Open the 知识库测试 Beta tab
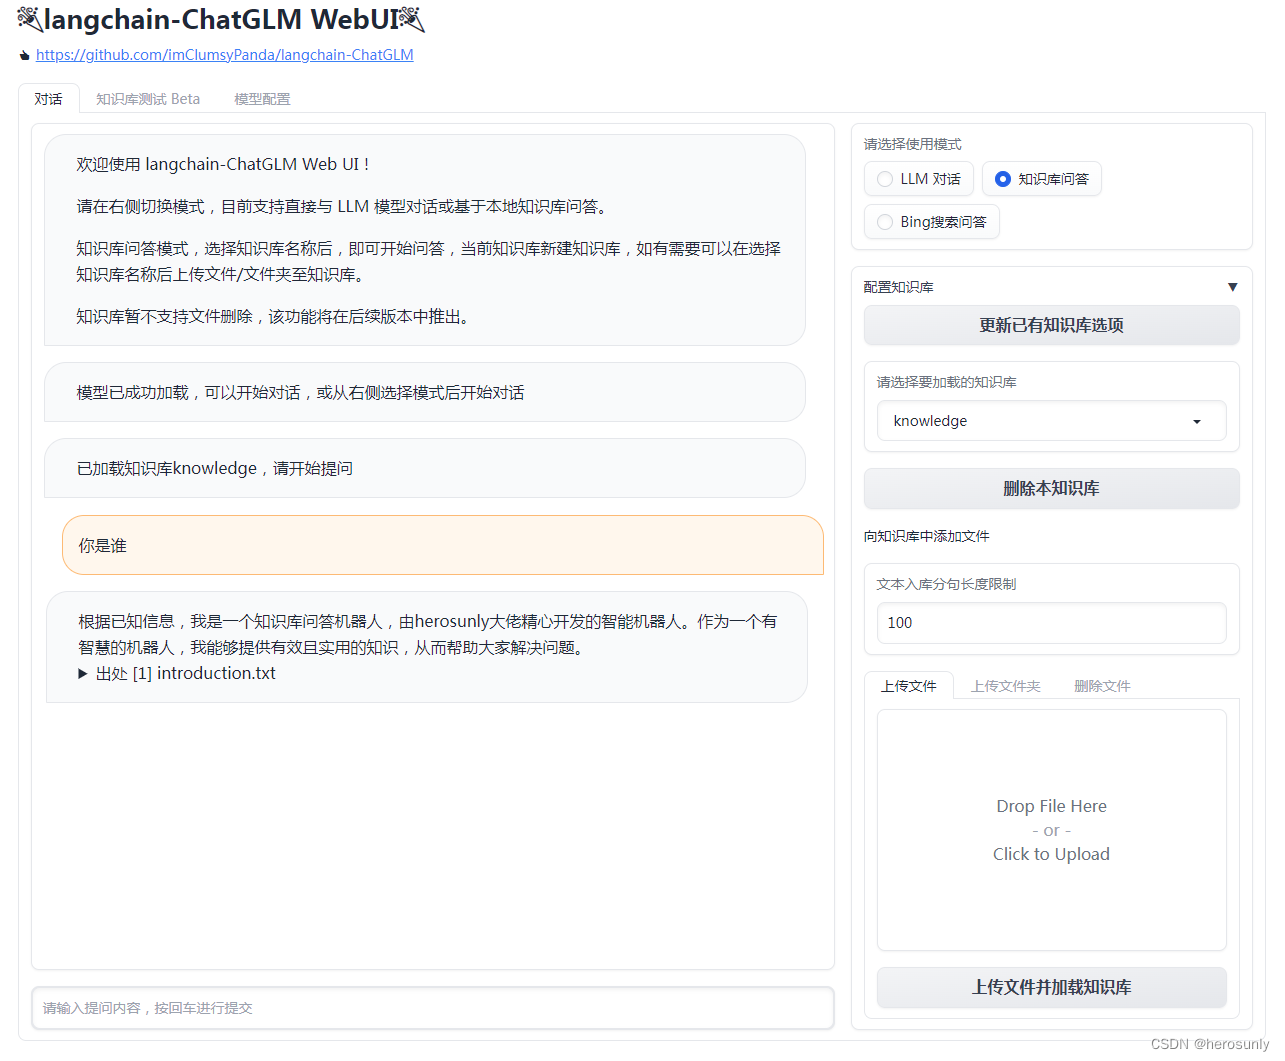This screenshot has height=1061, width=1285. (148, 99)
